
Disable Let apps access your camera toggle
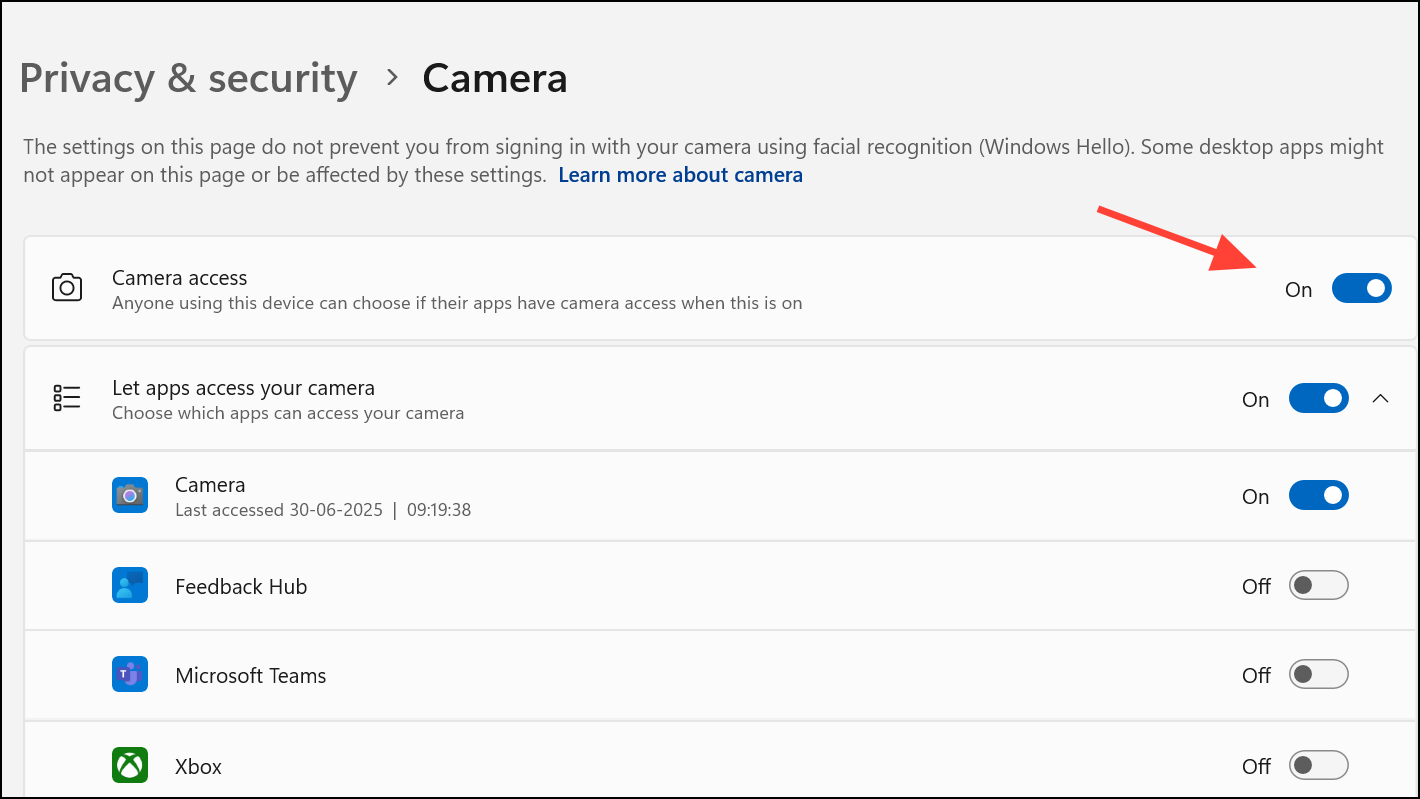pos(1318,398)
